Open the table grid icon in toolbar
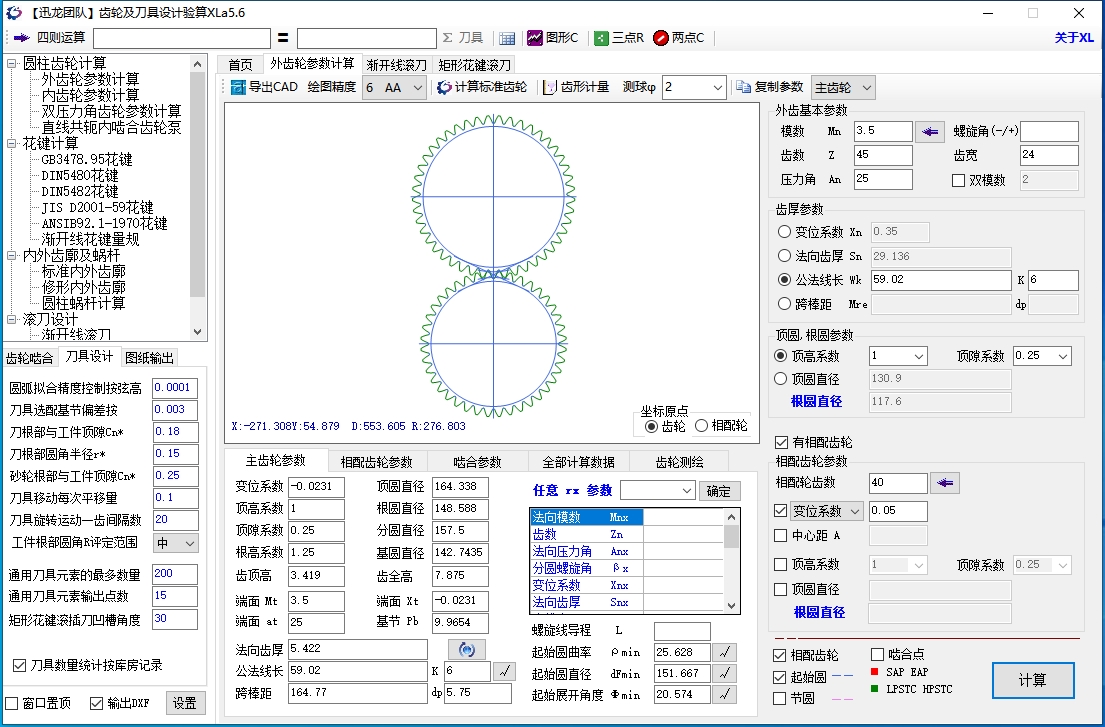 [507, 38]
